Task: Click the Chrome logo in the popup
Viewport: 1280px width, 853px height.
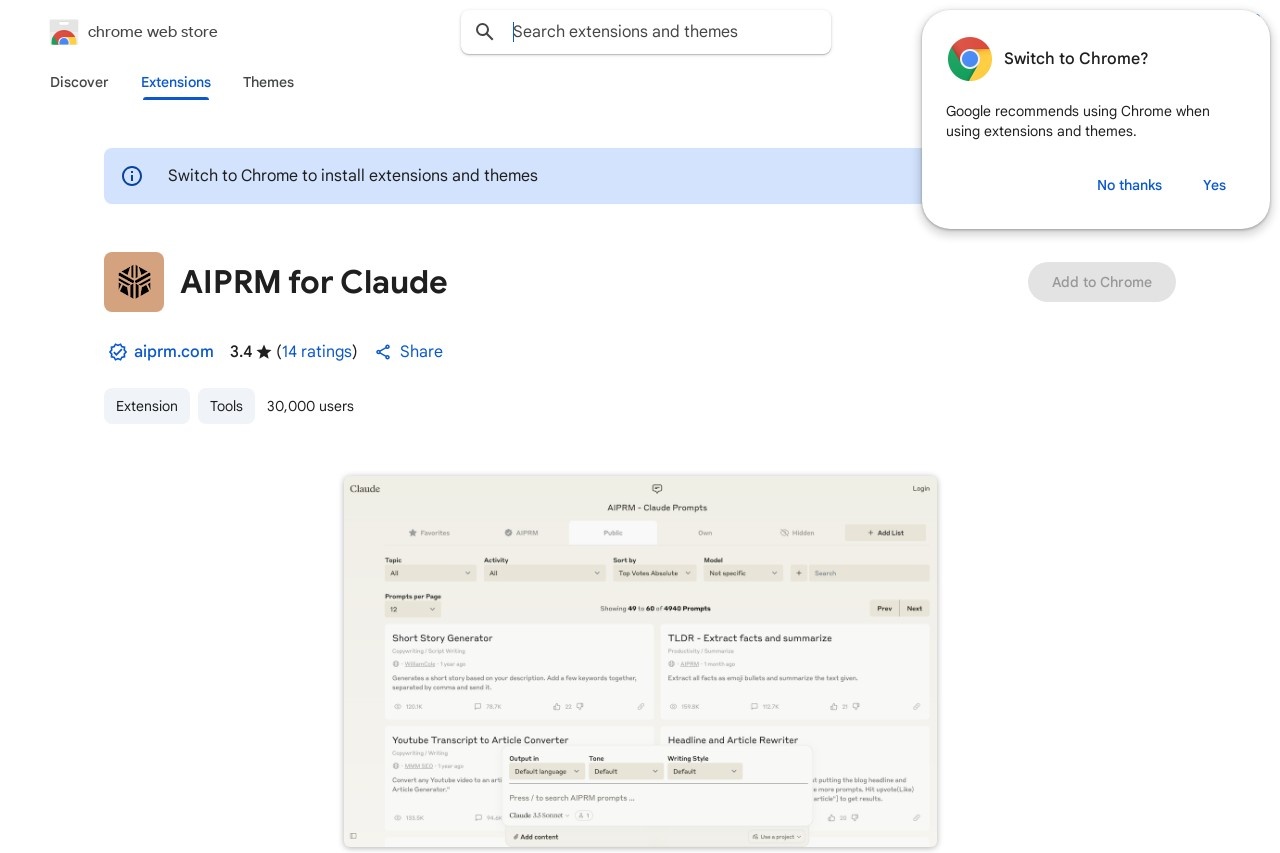Action: 970,59
